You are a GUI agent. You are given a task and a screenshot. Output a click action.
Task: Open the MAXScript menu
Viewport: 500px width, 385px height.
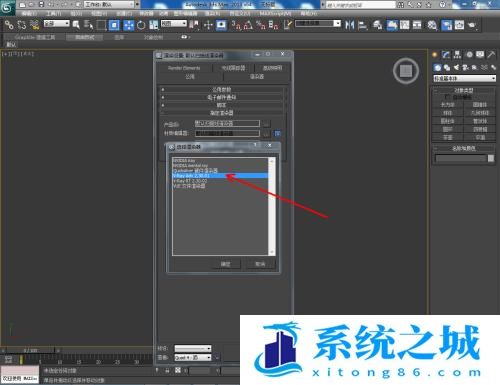[x=275, y=13]
